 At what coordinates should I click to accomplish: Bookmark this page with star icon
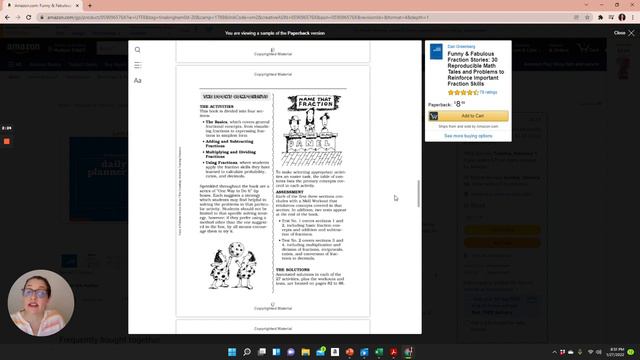point(587,17)
